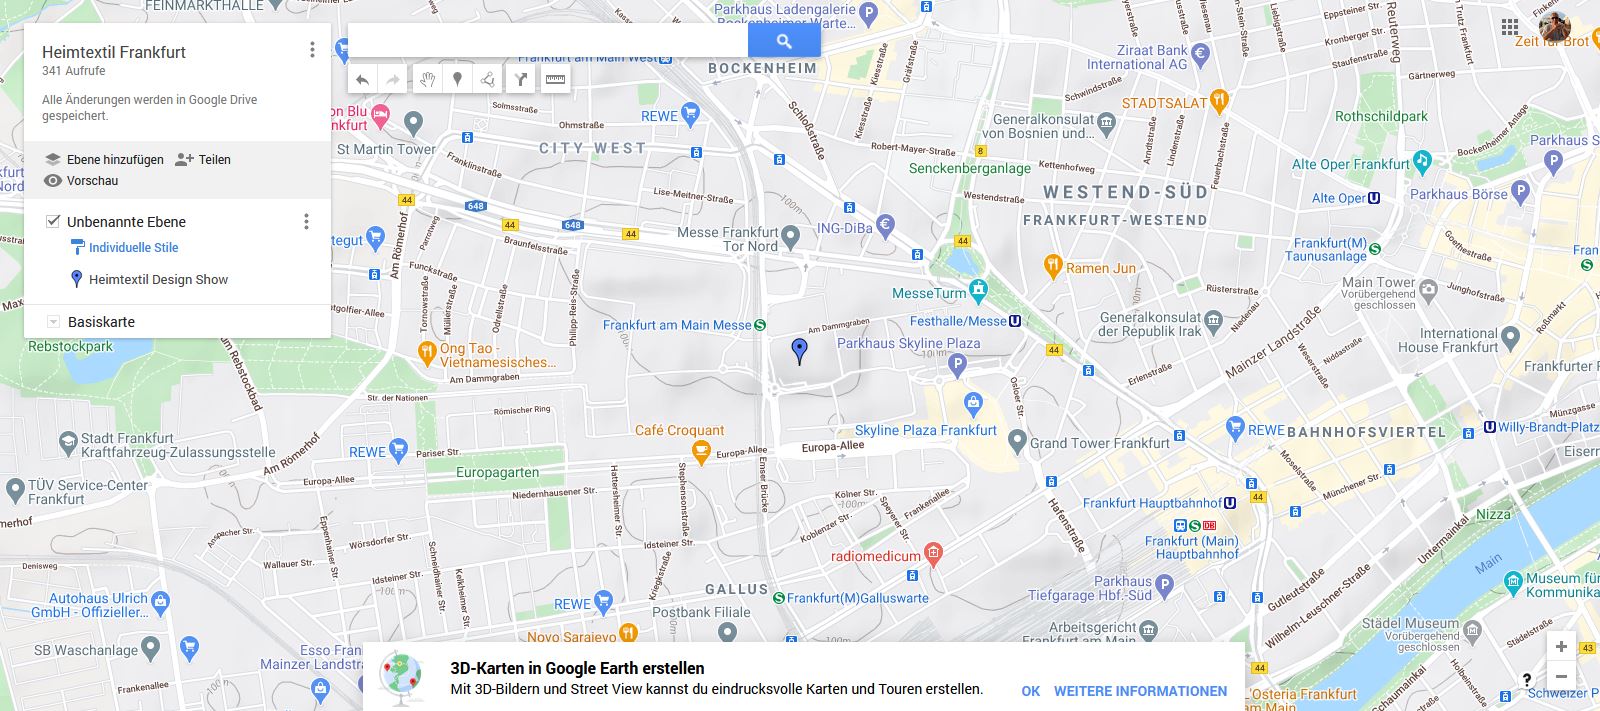Image resolution: width=1600 pixels, height=711 pixels.
Task: Open the Google apps grid
Action: click(x=1510, y=27)
